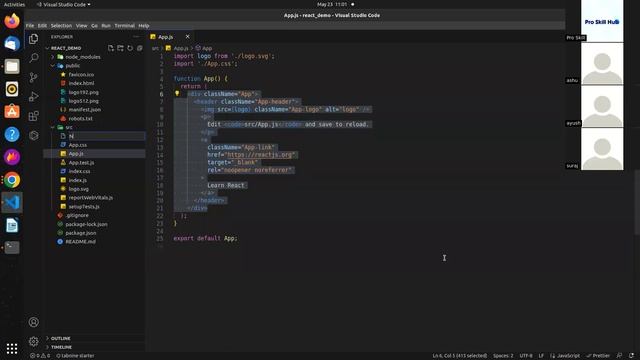The image size is (640, 360).
Task: Open Thunderbird from the dock
Action: point(12,44)
